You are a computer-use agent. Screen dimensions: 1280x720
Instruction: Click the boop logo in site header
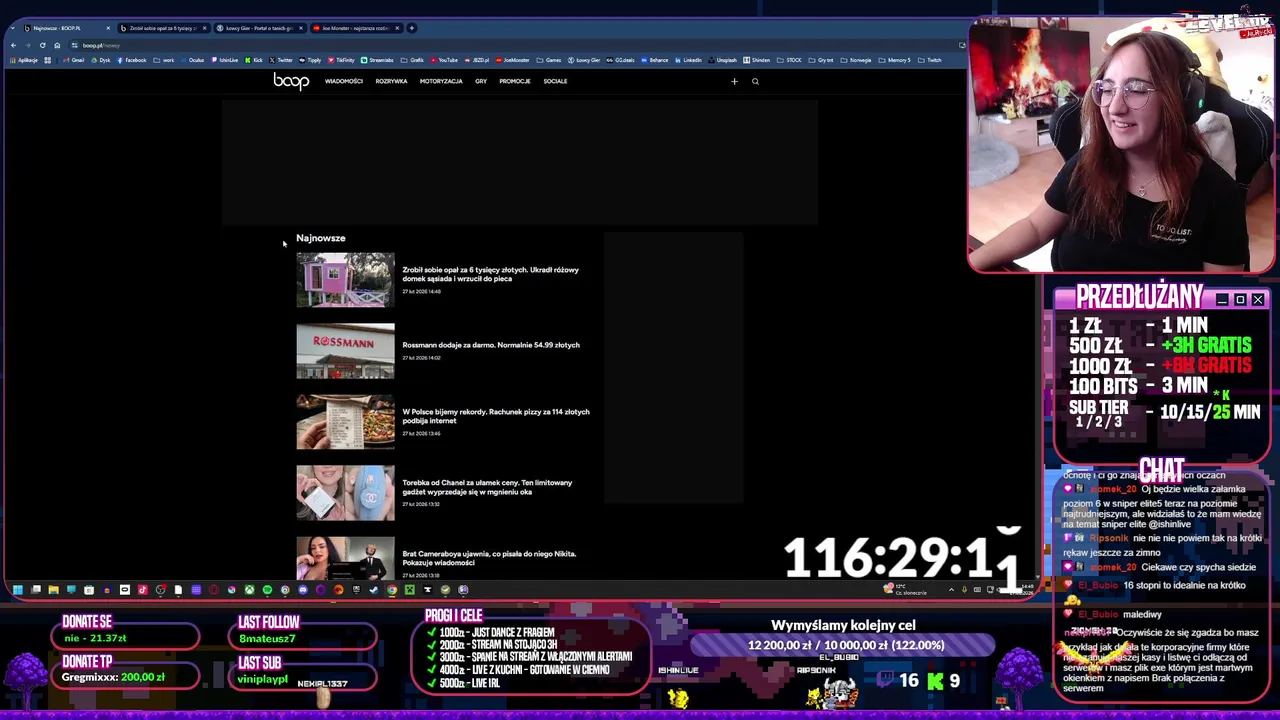[x=291, y=81]
